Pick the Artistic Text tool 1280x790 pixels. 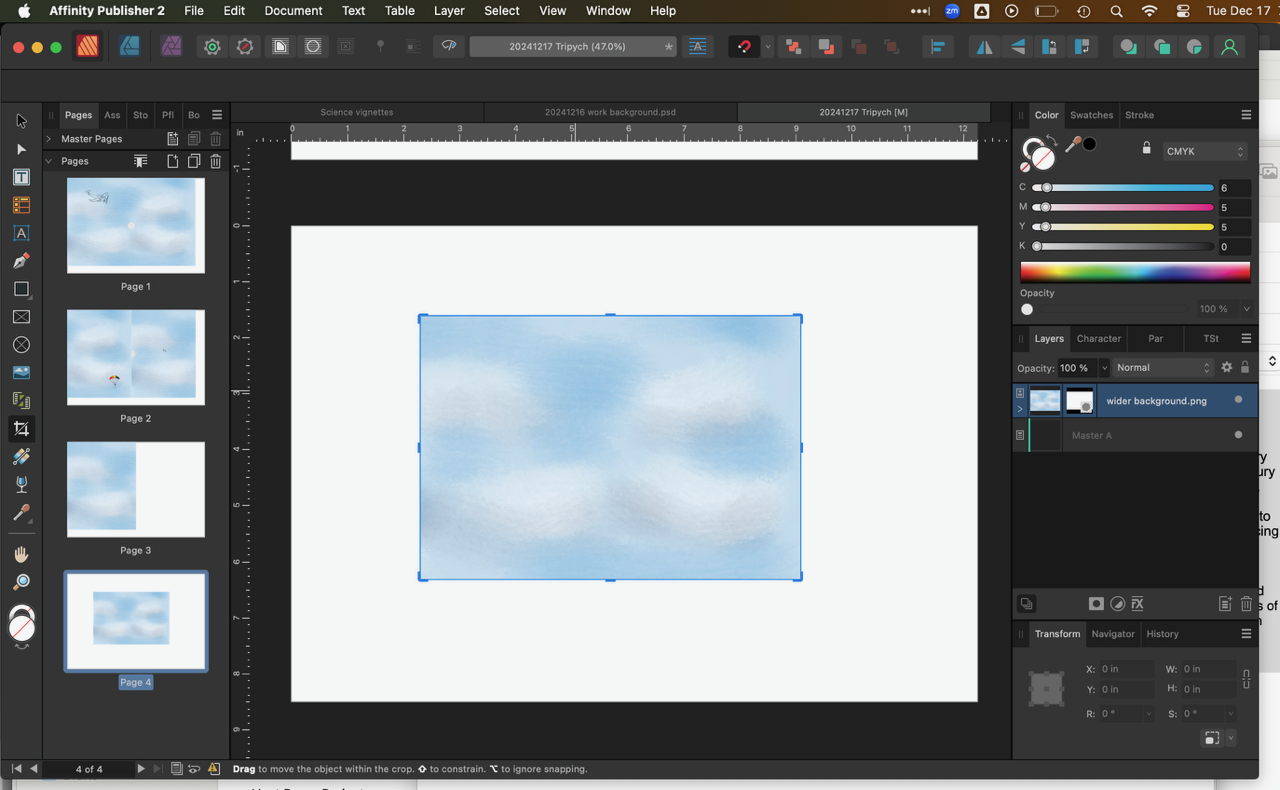click(x=21, y=233)
